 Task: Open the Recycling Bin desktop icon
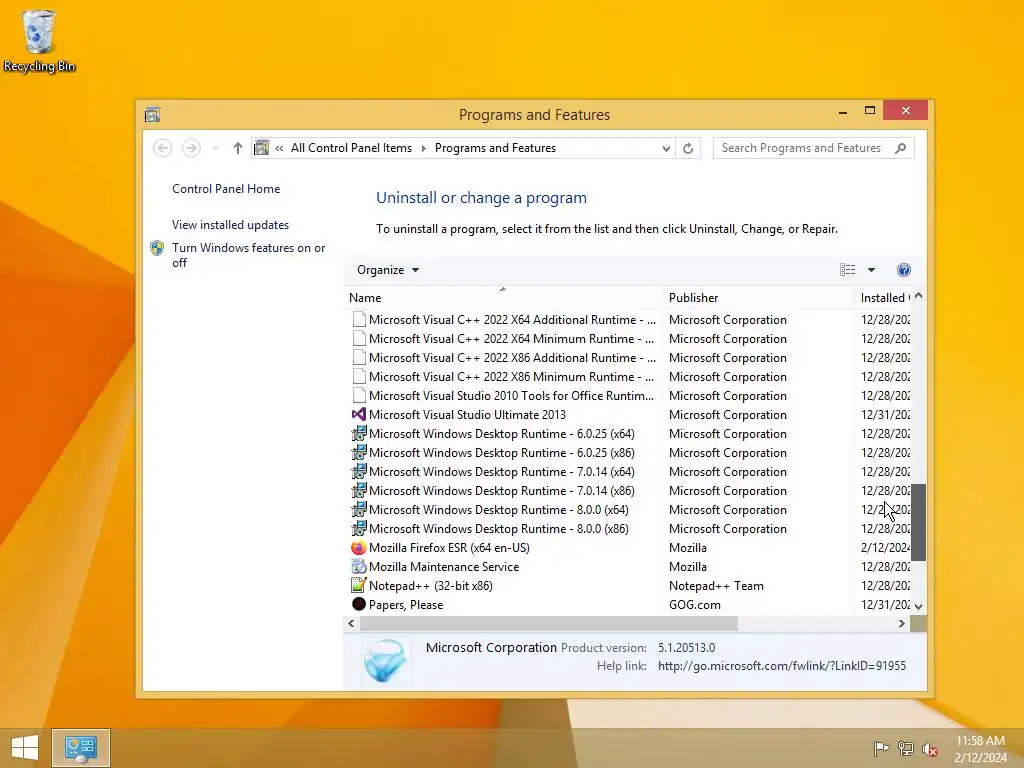coord(39,40)
